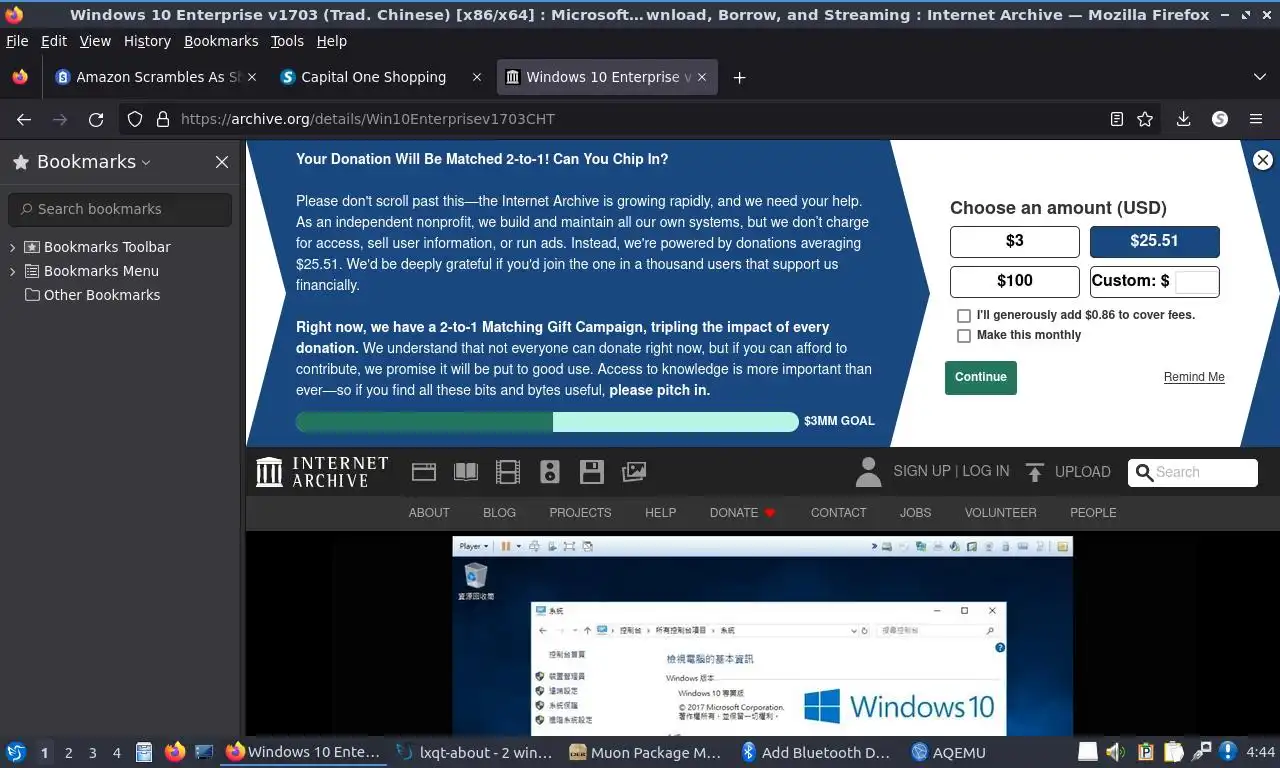Open the Internet Archive texts book icon
The height and width of the screenshot is (768, 1280).
pos(466,472)
